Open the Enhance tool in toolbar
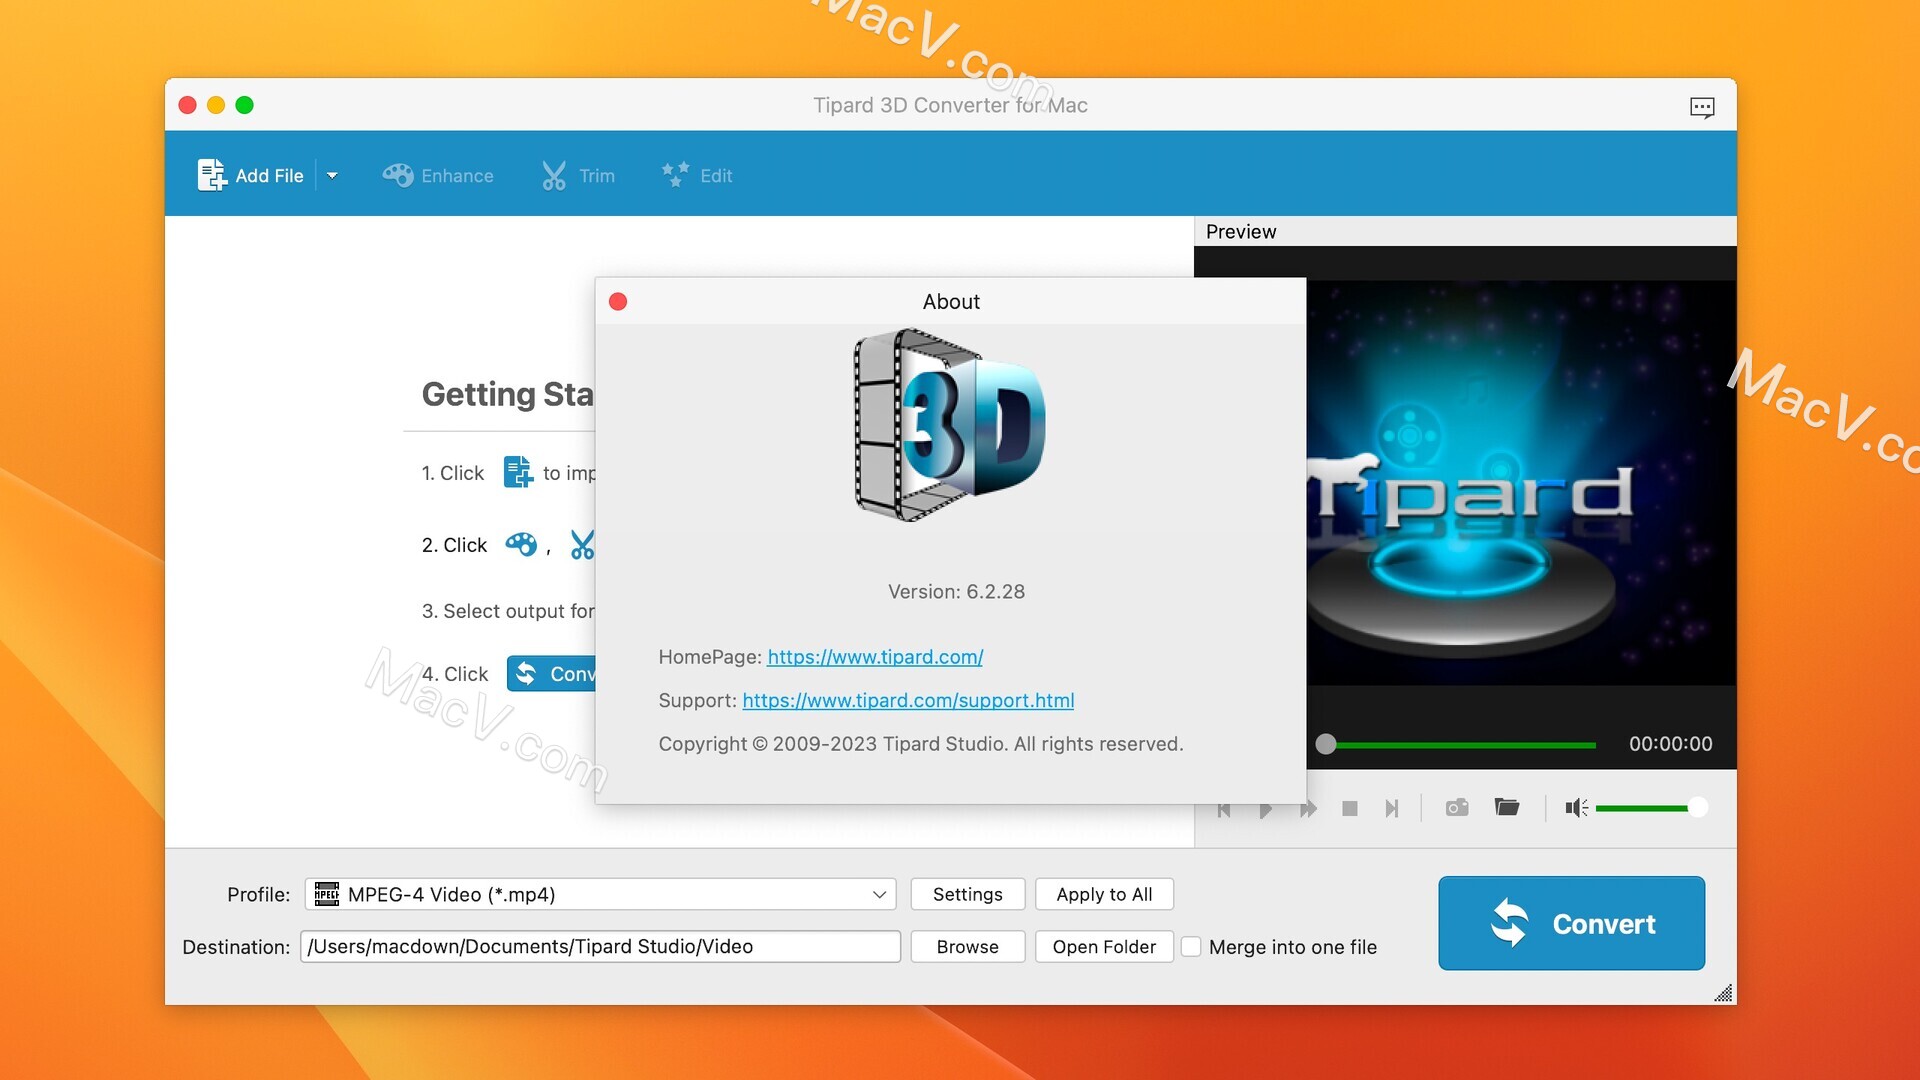Viewport: 1920px width, 1080px height. (x=438, y=175)
